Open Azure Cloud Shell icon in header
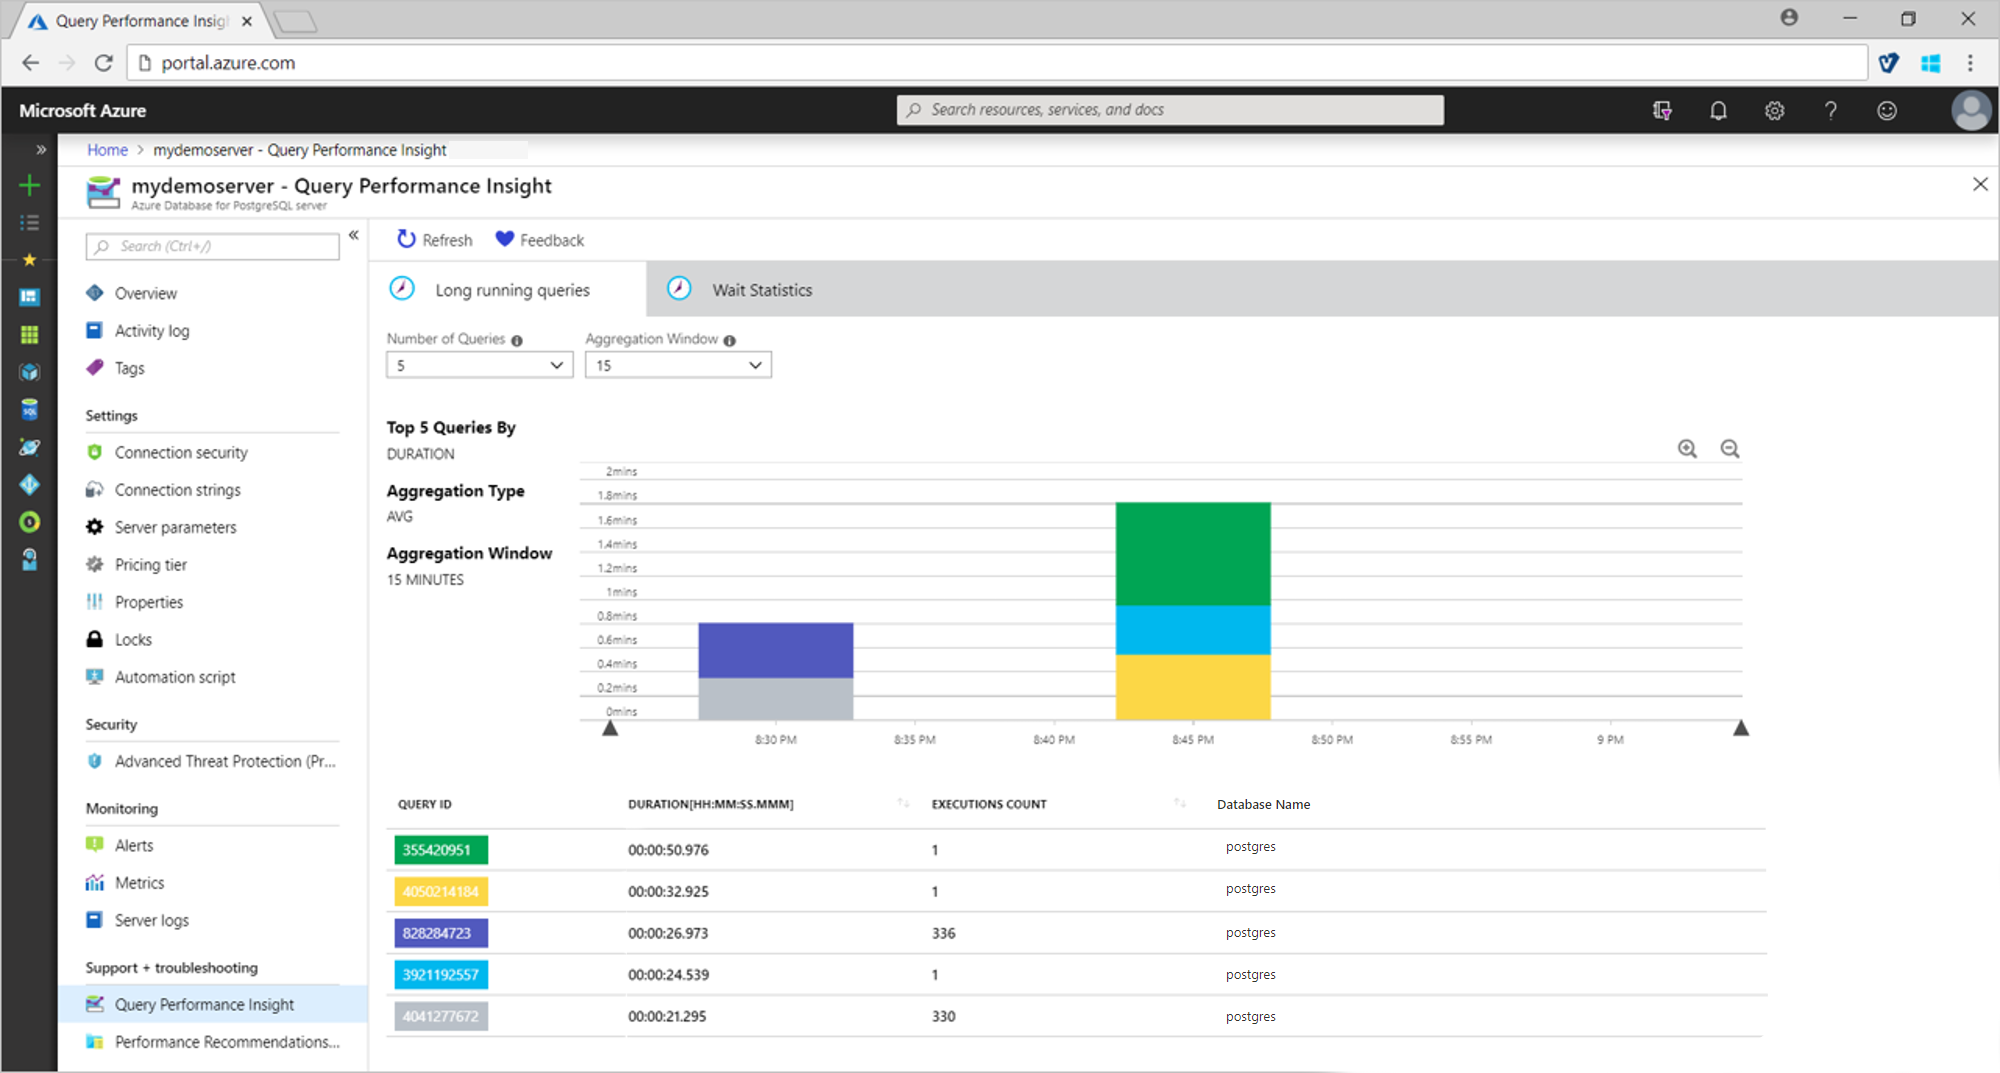Viewport: 2000px width, 1073px height. 1662,110
